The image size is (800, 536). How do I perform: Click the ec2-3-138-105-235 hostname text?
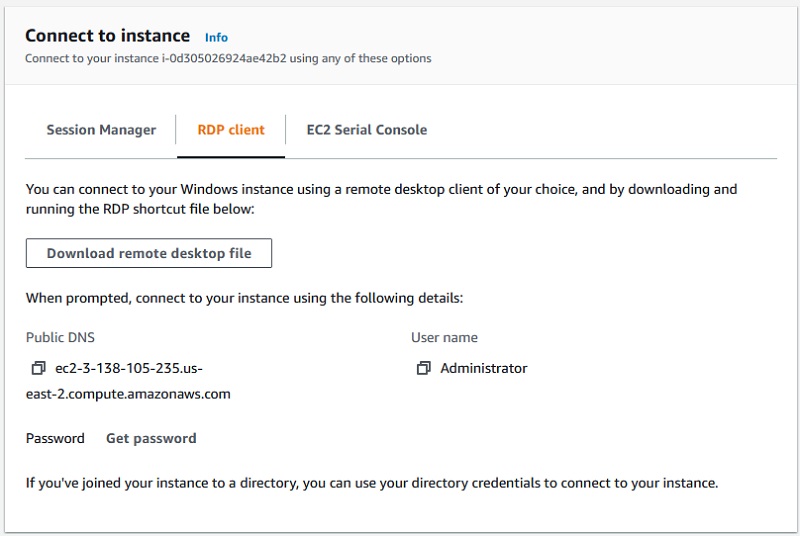tap(129, 368)
